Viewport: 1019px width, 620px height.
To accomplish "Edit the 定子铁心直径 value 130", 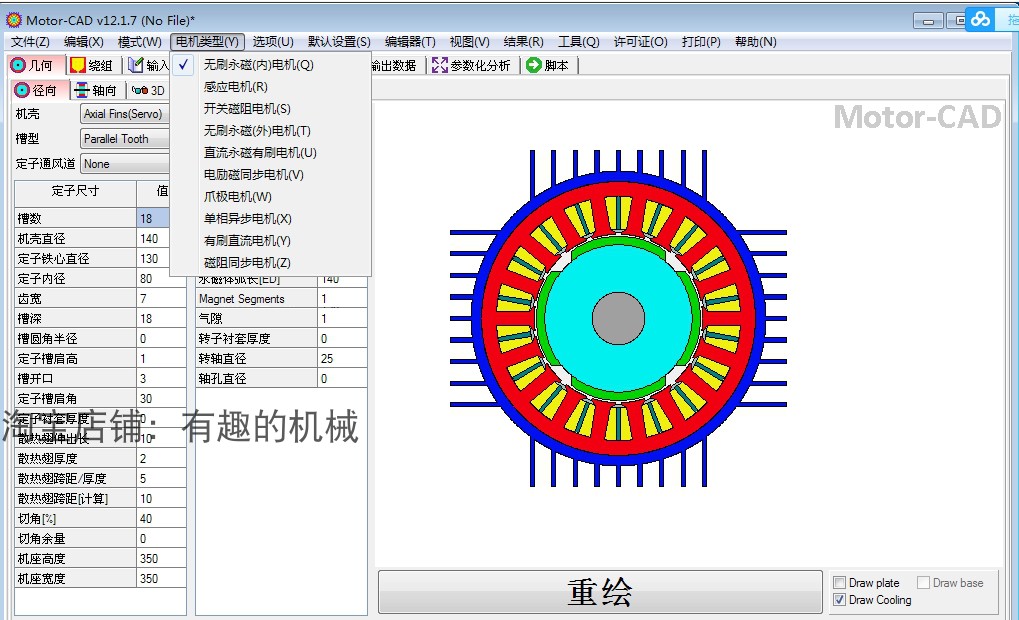I will point(153,259).
